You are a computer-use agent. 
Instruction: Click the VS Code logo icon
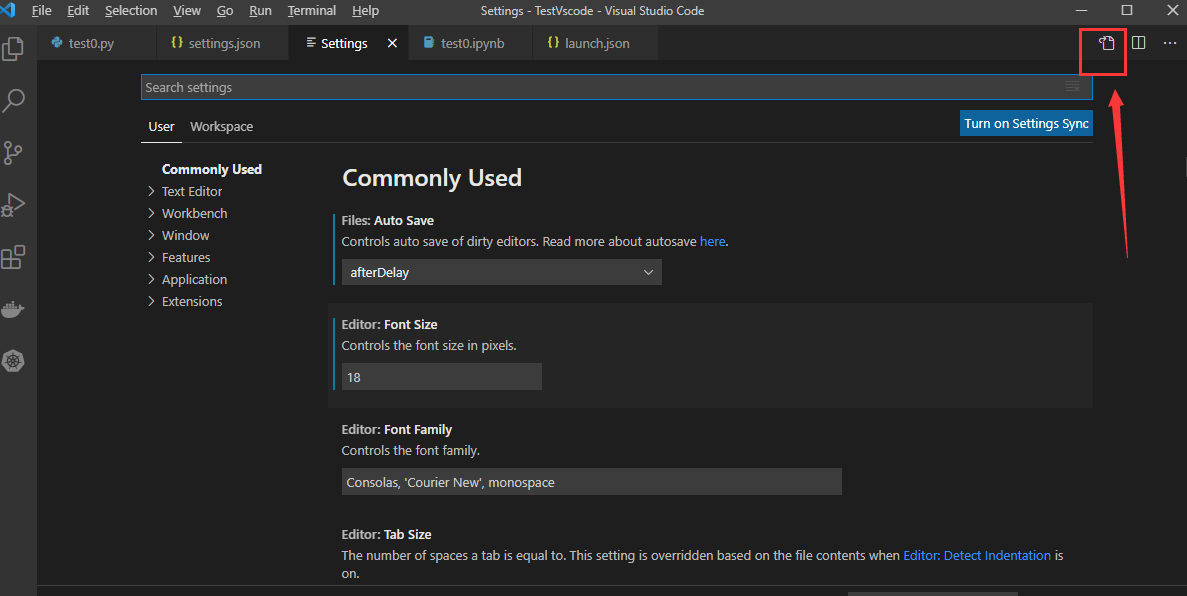tap(8, 10)
